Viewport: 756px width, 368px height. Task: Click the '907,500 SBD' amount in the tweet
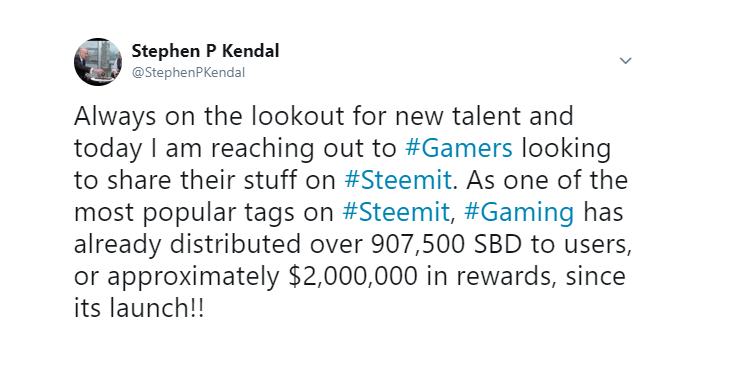[x=446, y=245]
